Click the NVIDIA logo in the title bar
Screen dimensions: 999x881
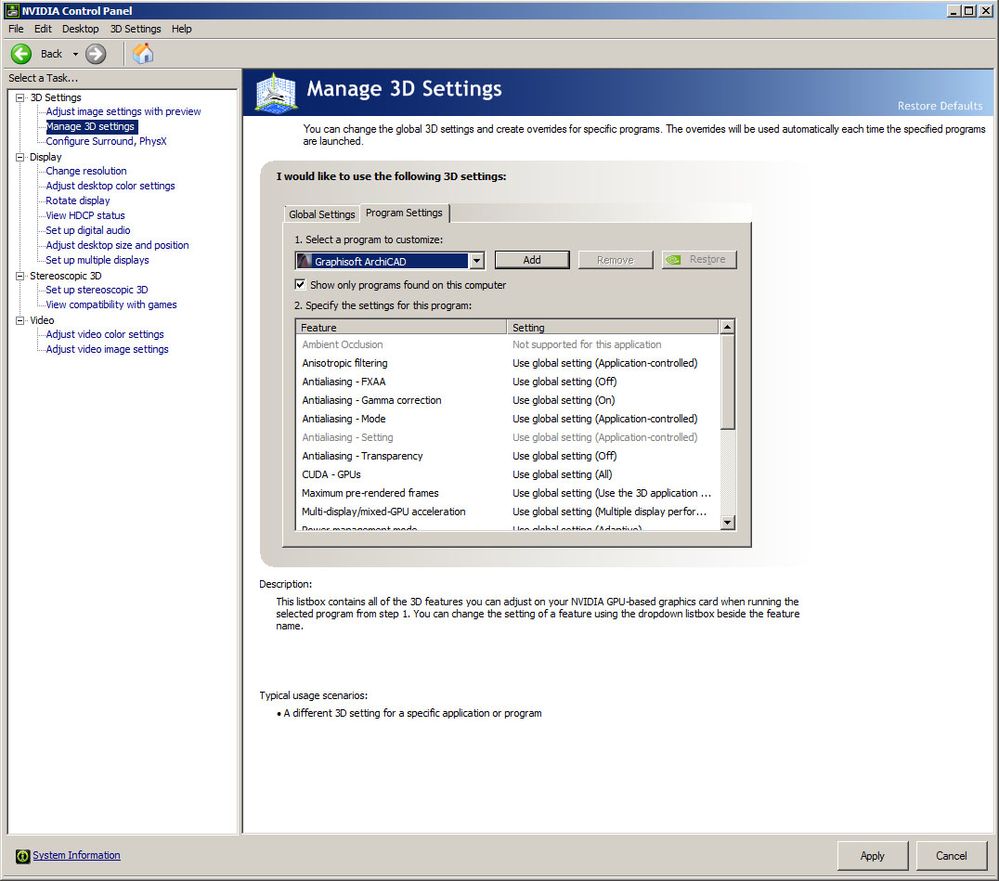point(10,10)
